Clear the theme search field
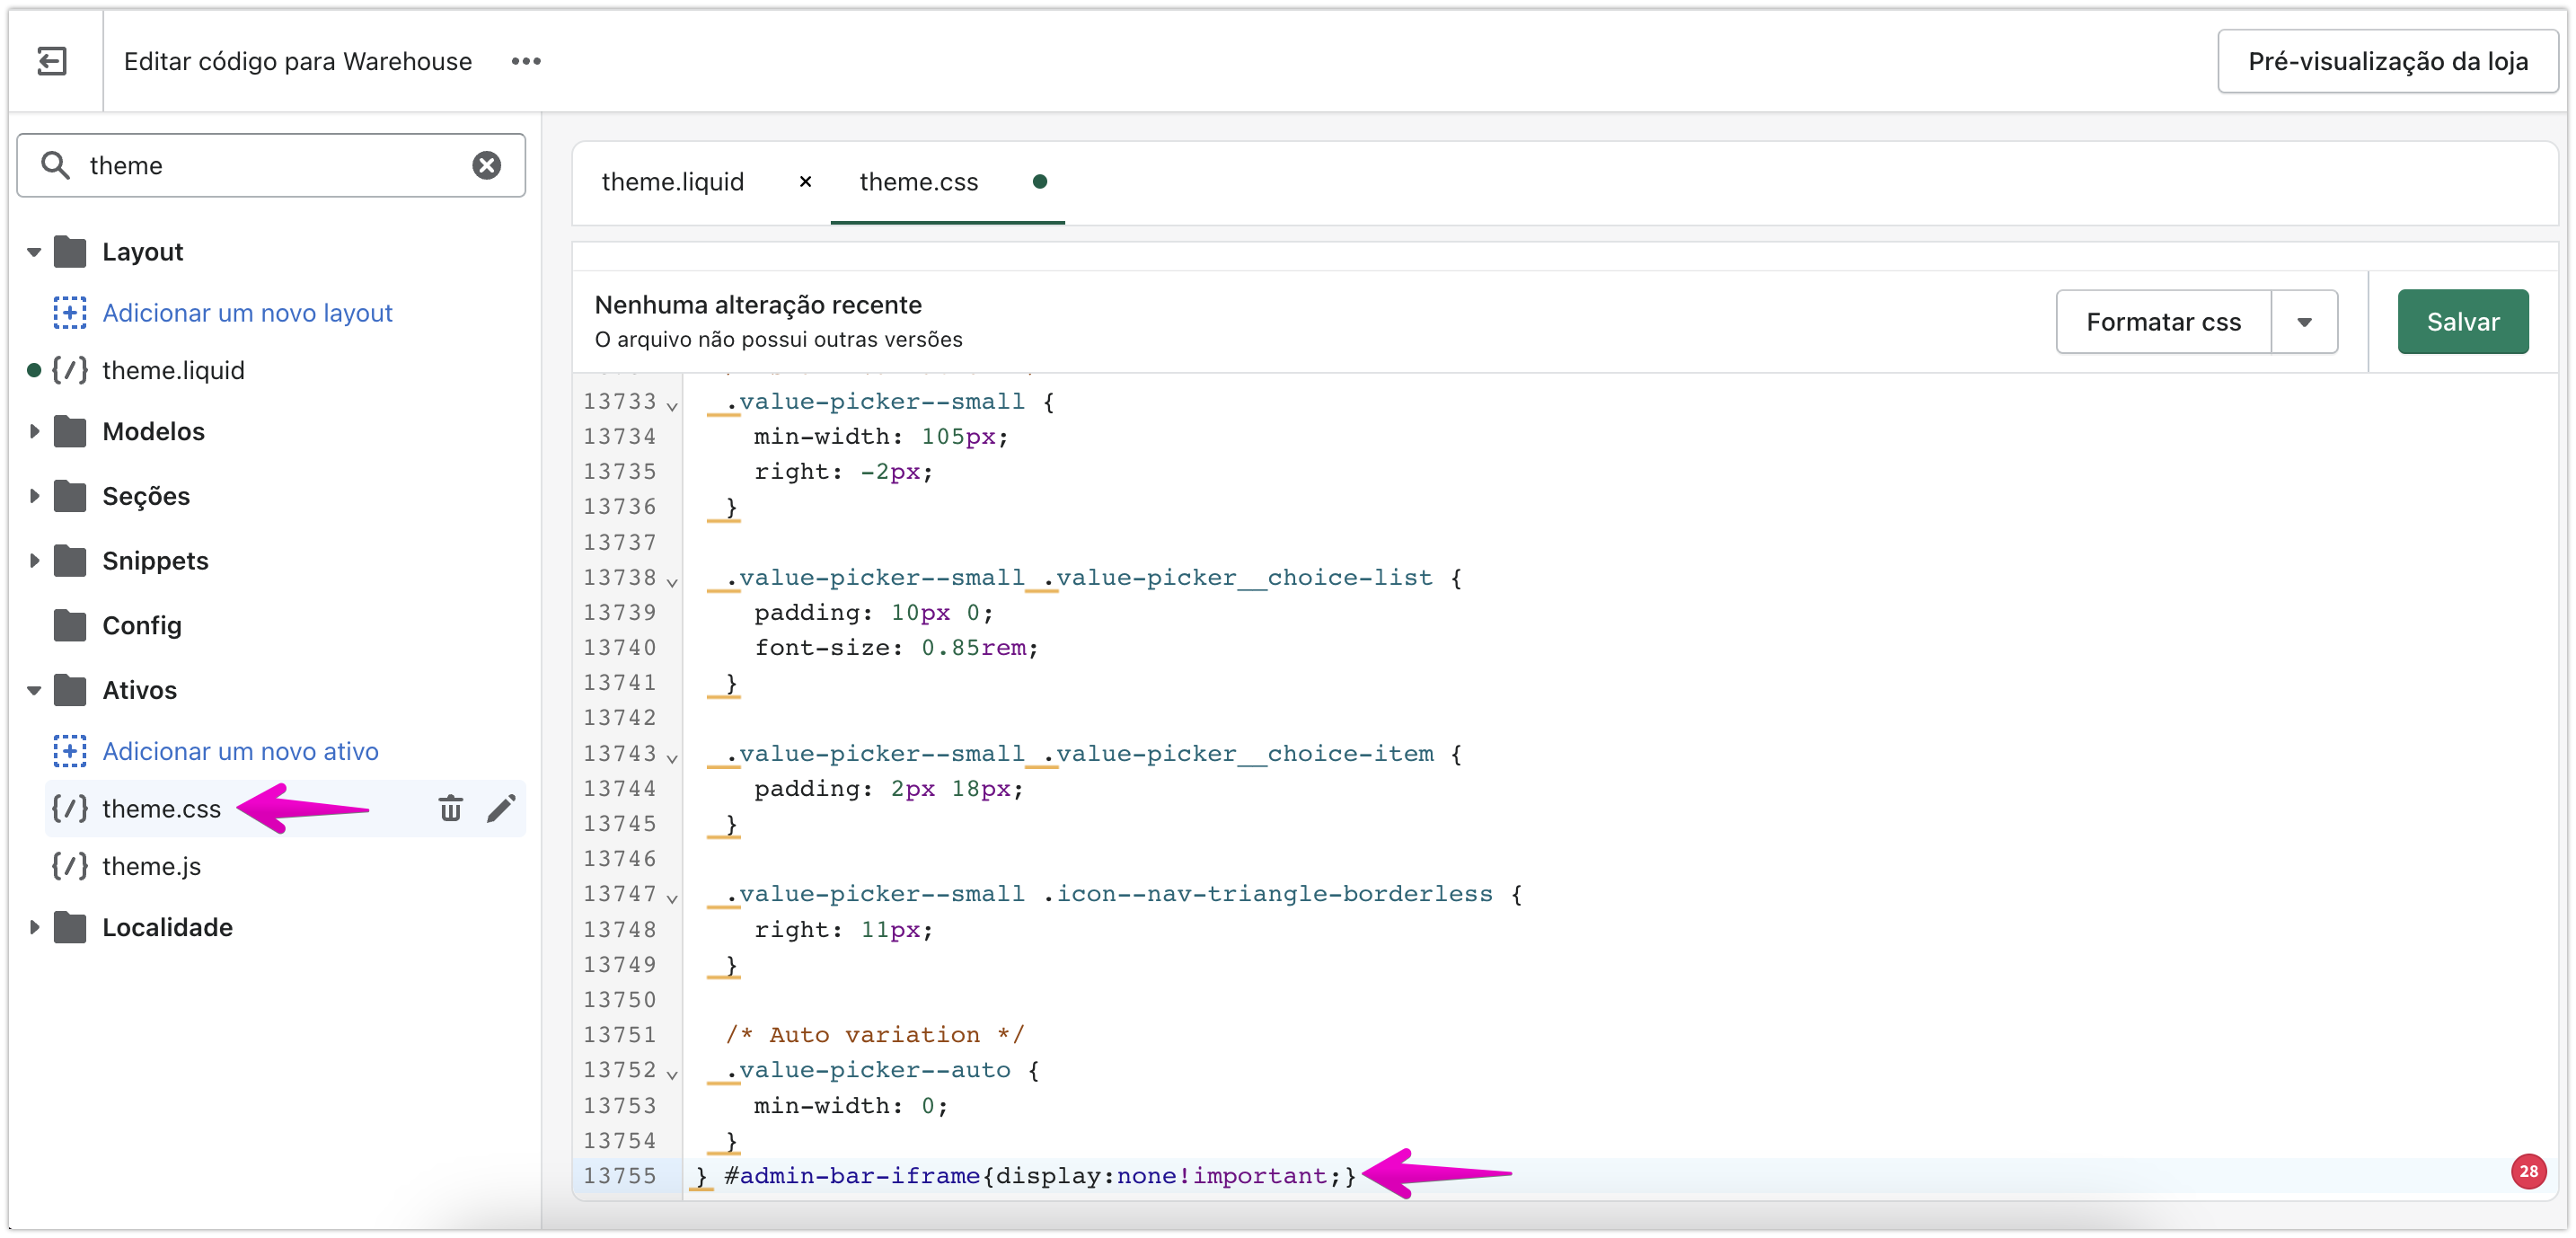 click(487, 165)
